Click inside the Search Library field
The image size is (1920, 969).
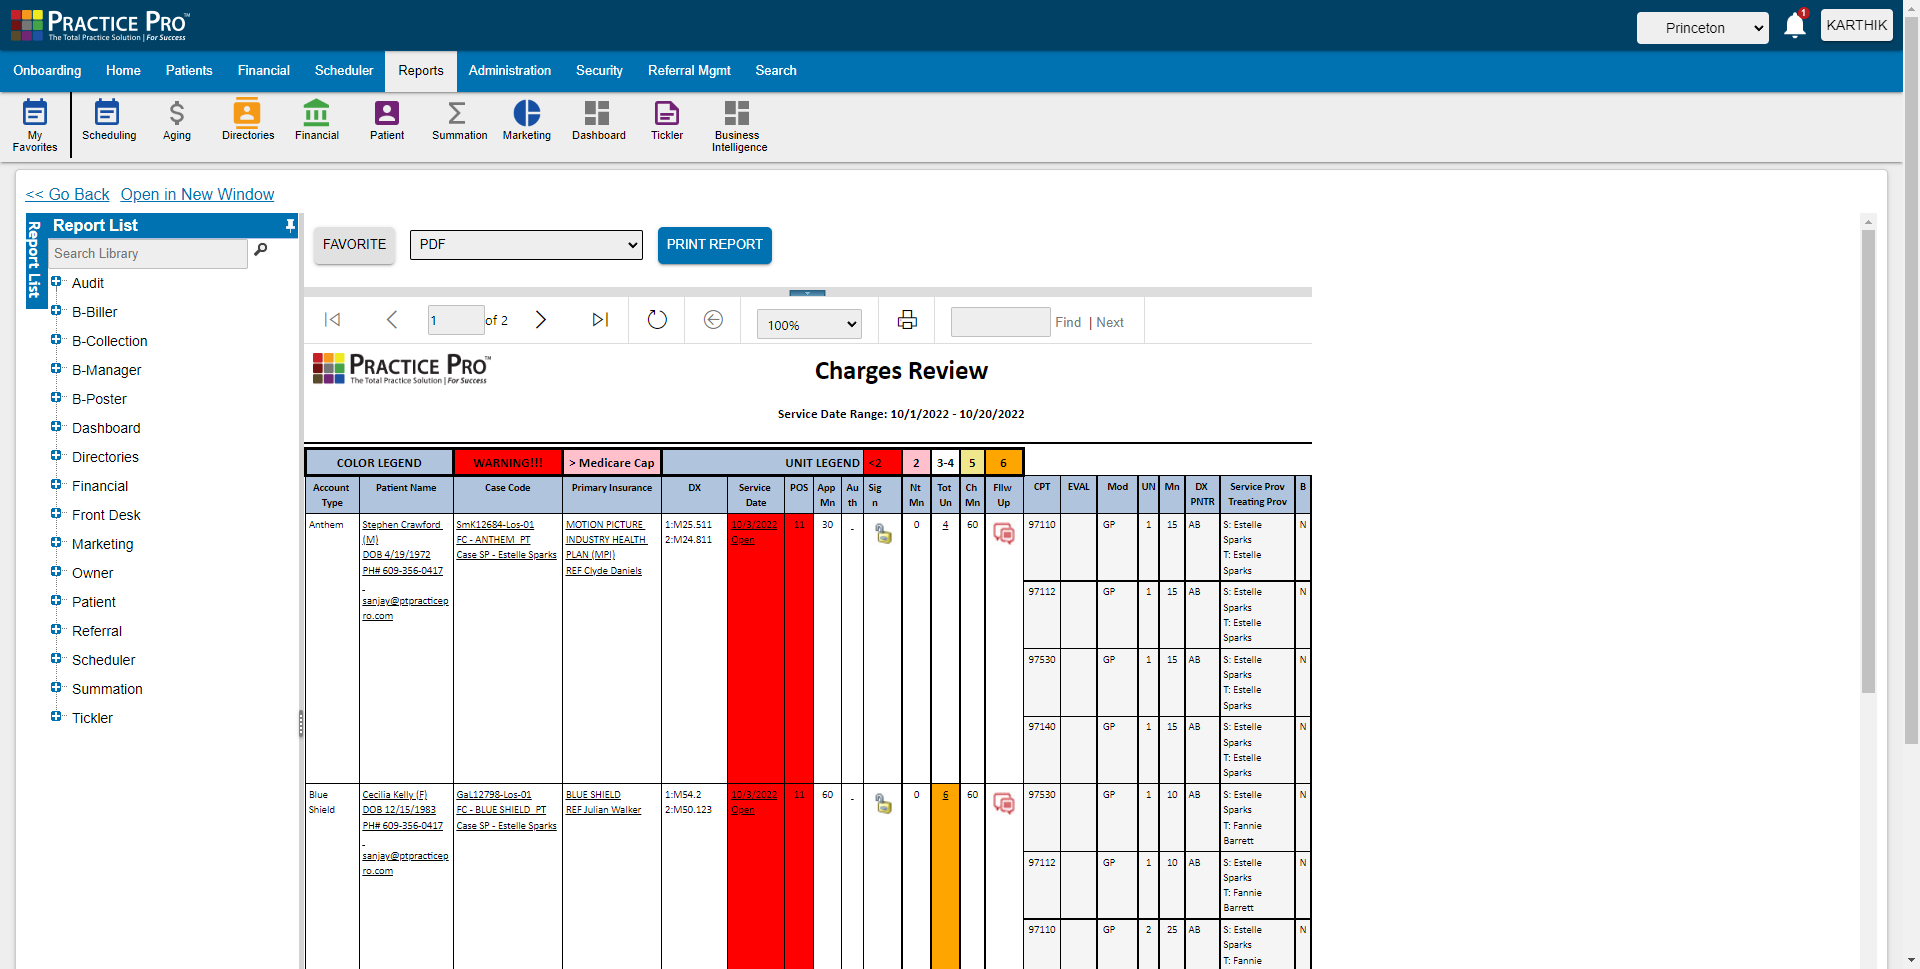[146, 253]
